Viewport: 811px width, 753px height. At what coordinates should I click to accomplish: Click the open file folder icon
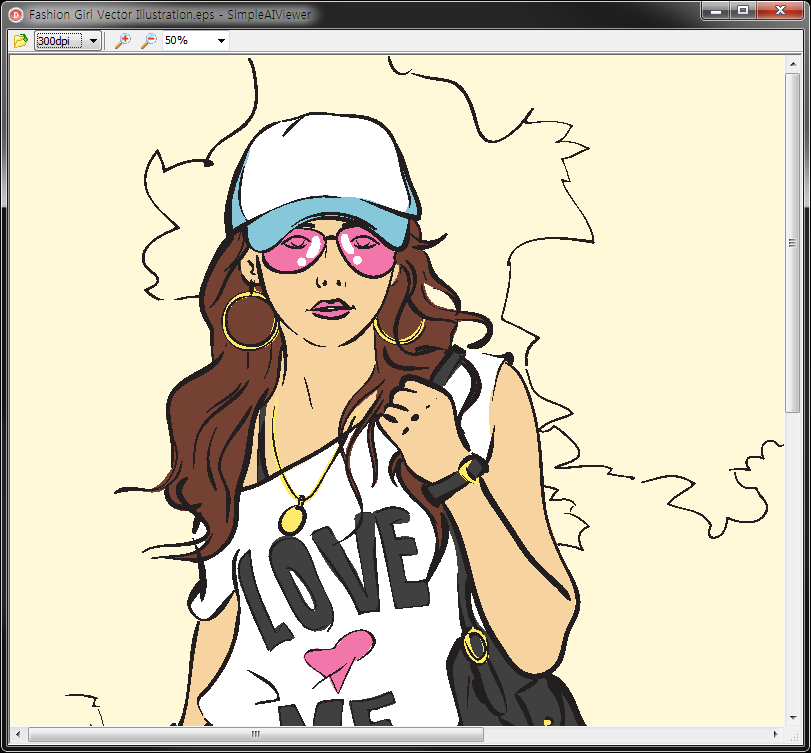tap(20, 41)
